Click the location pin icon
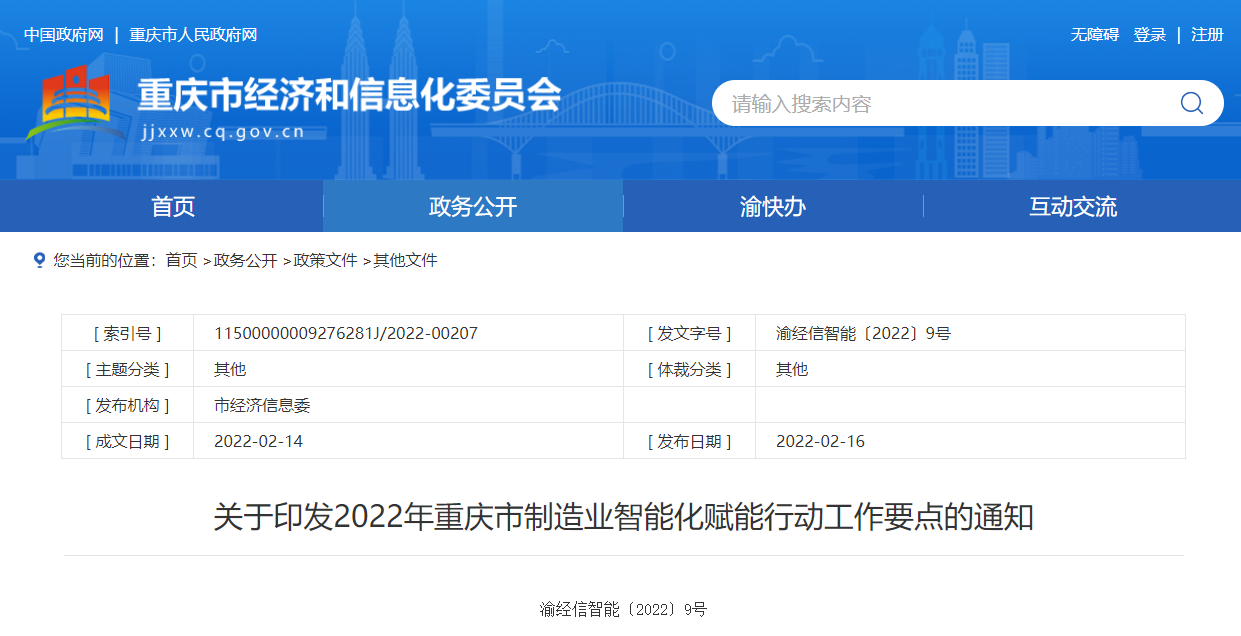 coord(39,260)
